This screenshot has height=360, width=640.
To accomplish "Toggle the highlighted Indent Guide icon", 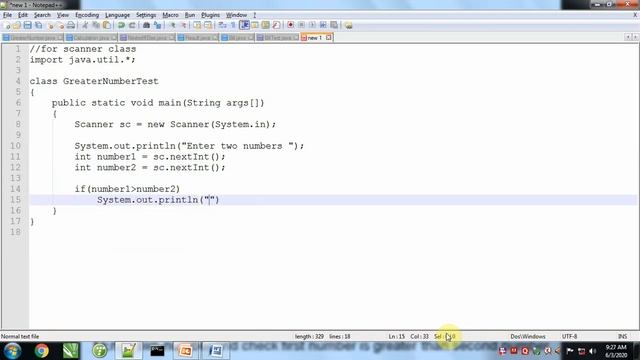I will pyautogui.click(x=244, y=25).
